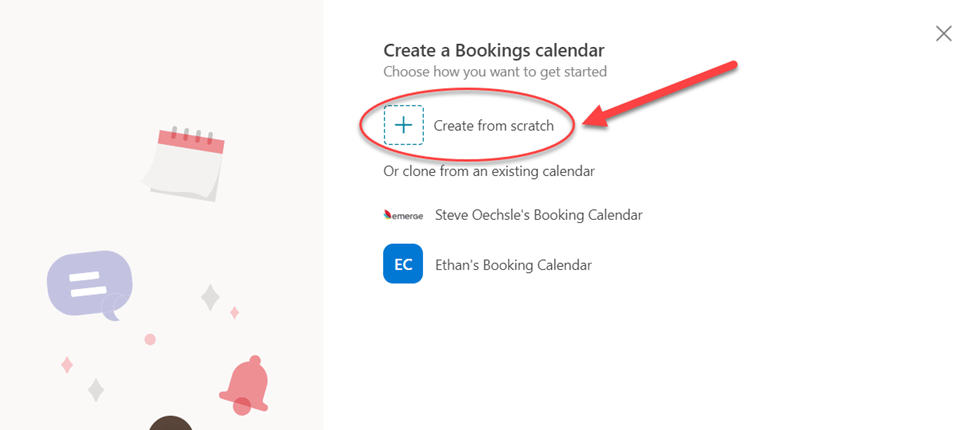Select the Create from scratch label
The image size is (975, 430).
[494, 126]
